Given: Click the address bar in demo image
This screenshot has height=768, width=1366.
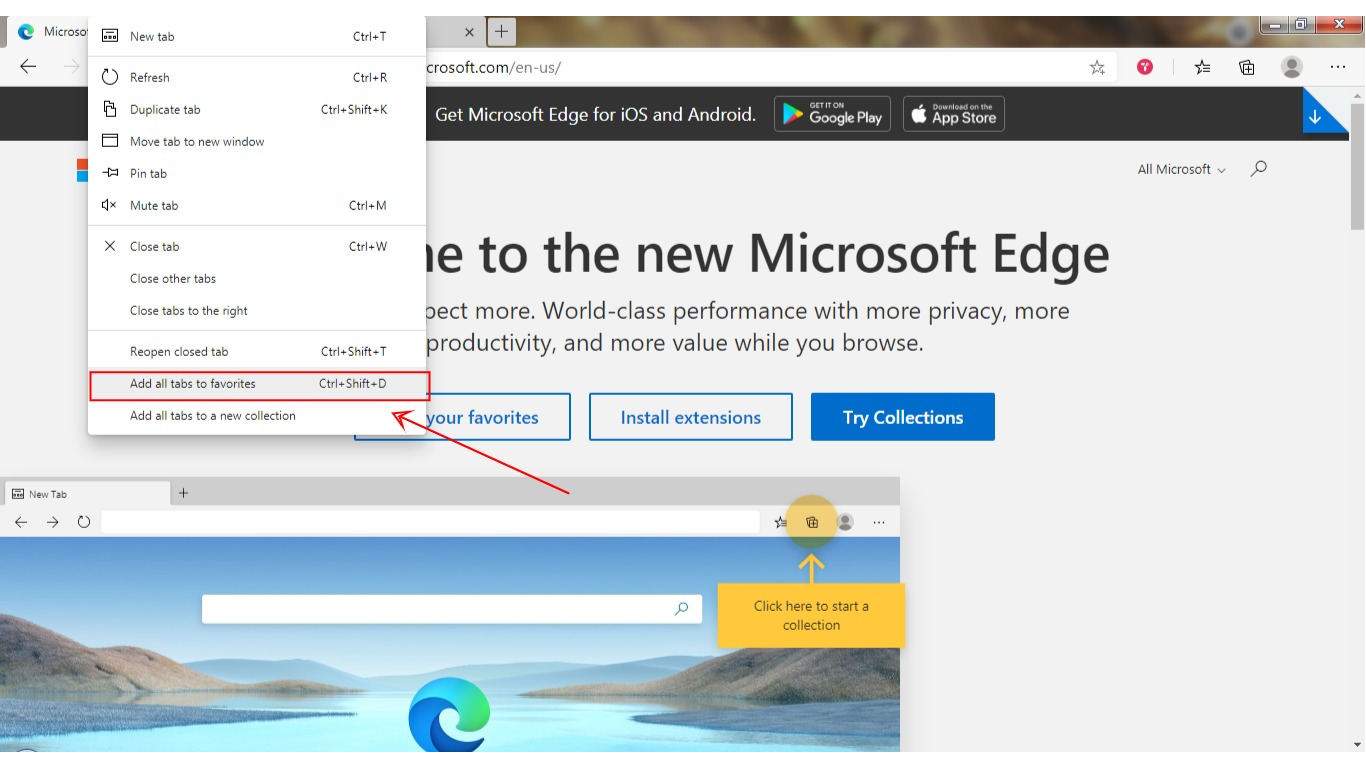Looking at the screenshot, I should coord(430,522).
